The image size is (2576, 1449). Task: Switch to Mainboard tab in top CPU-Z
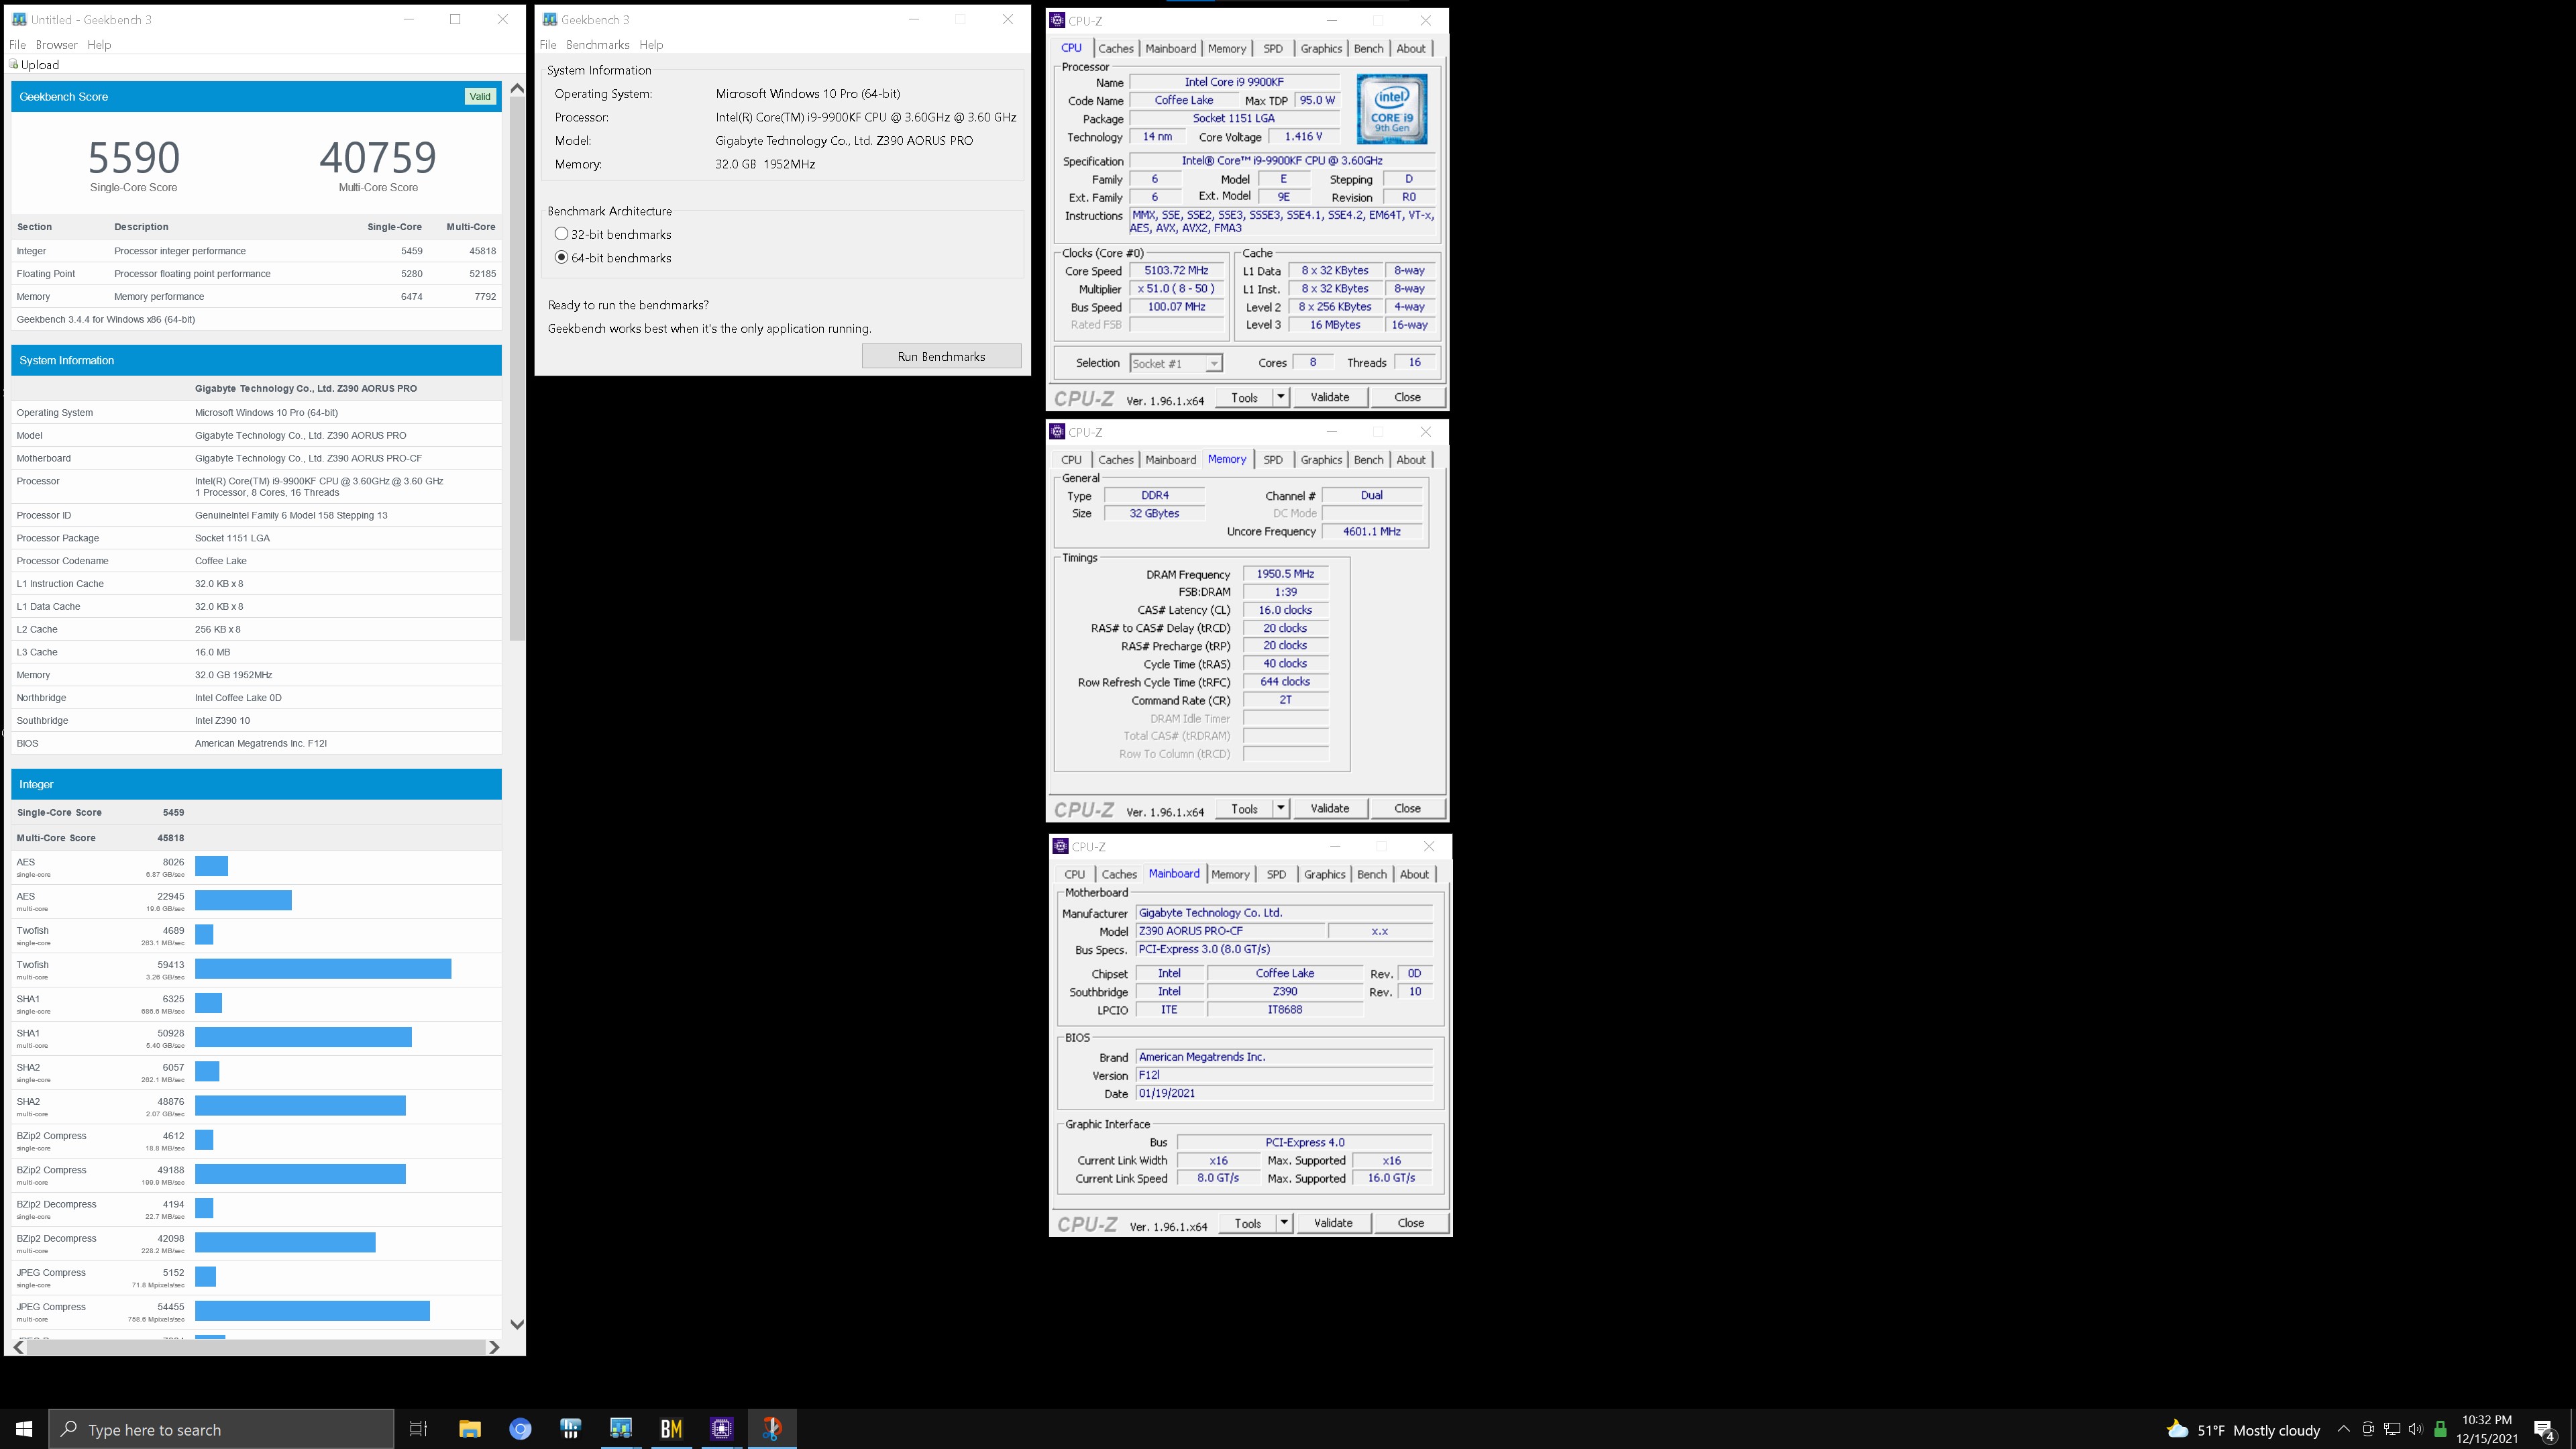[x=1171, y=48]
